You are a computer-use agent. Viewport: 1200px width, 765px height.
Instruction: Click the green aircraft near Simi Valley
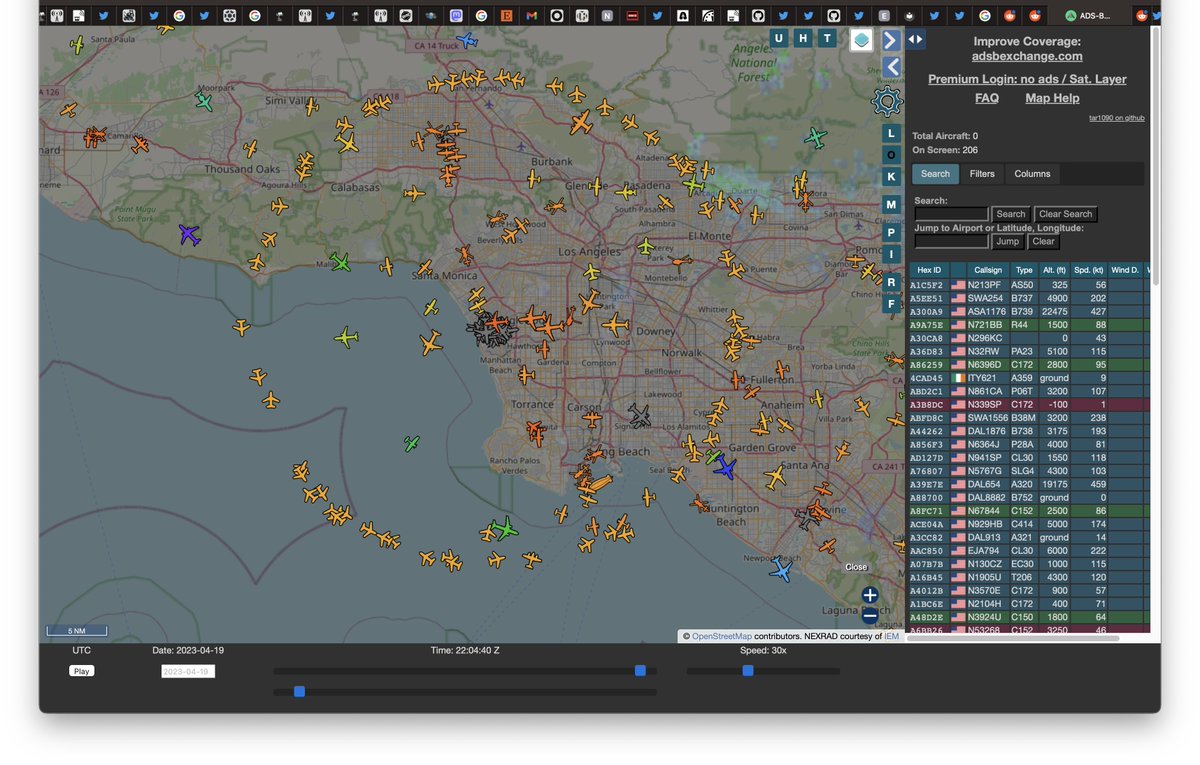click(x=204, y=101)
